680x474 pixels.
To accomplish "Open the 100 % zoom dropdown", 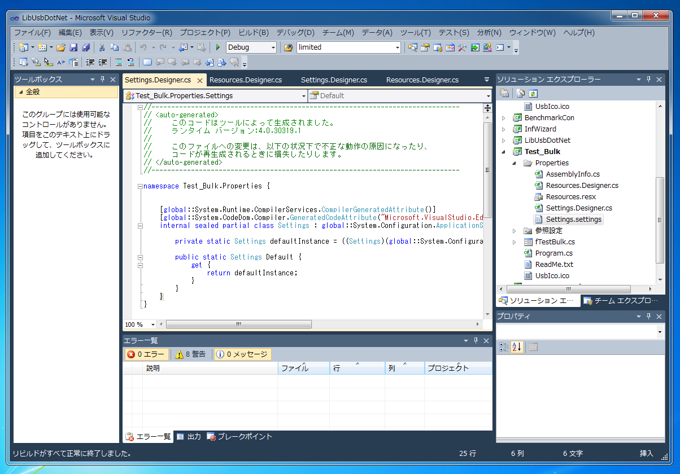I will [x=153, y=324].
